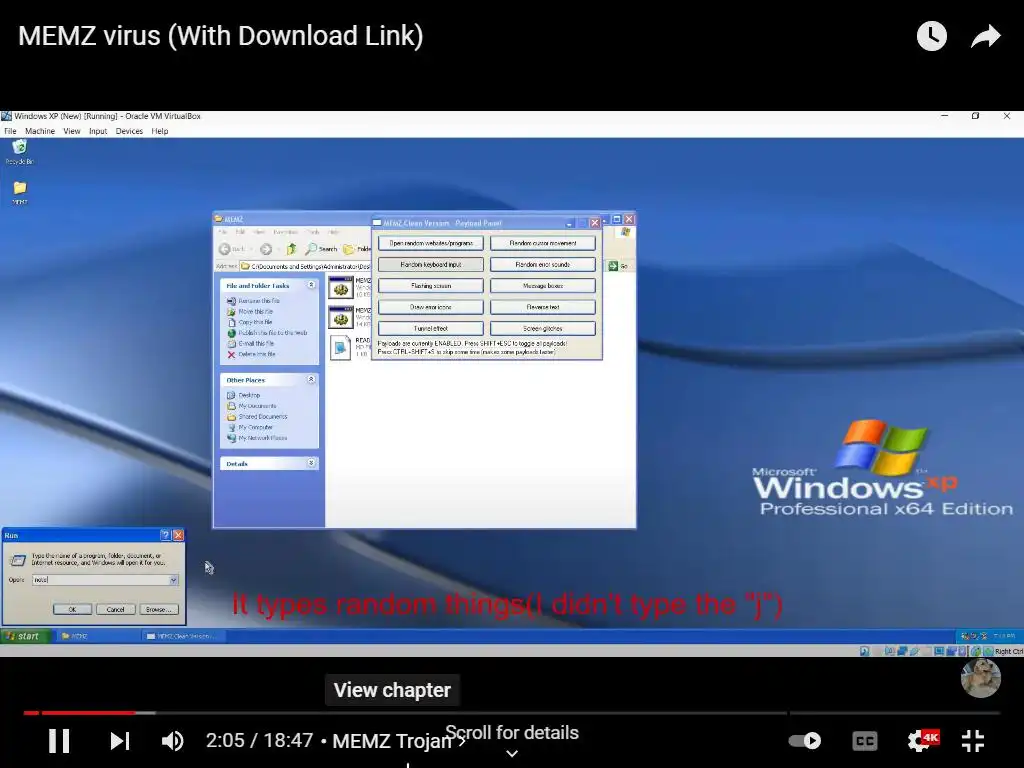Click Copy this file
Screen dimensions: 1024x768
point(249,322)
